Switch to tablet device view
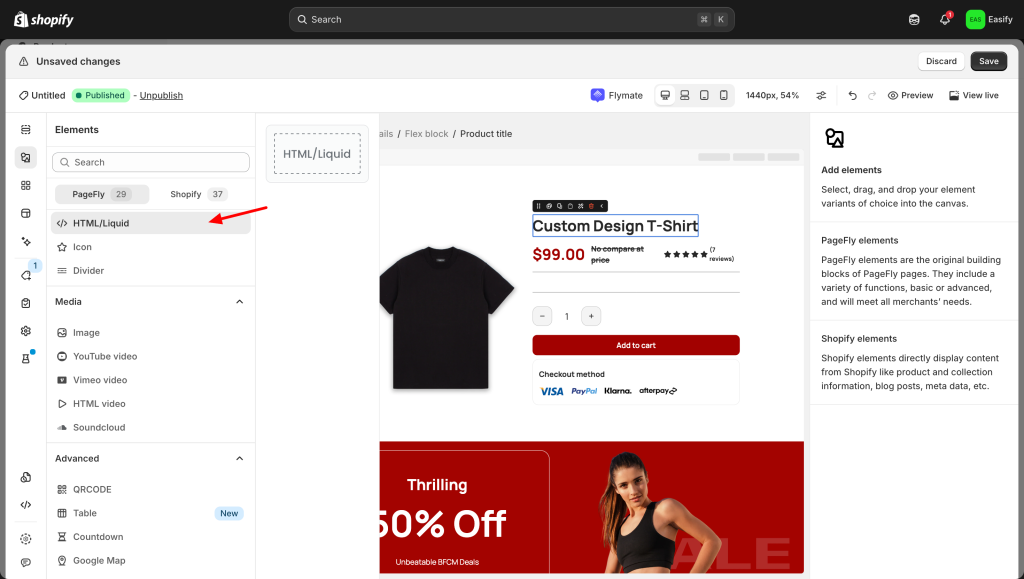This screenshot has height=579, width=1024. pyautogui.click(x=704, y=95)
